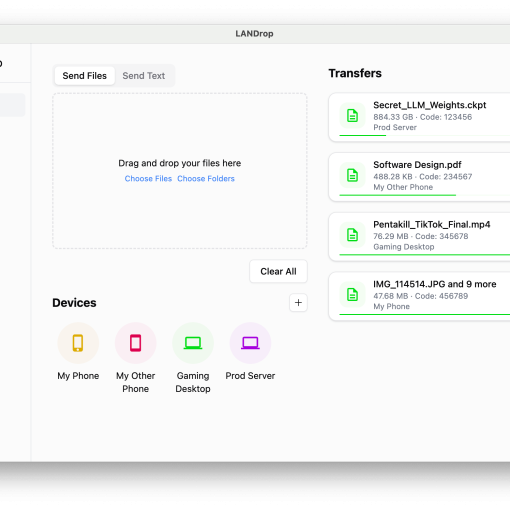Click file icon for IMG_114514.JPG transfer
Viewport: 510px width, 510px height.
click(352, 295)
